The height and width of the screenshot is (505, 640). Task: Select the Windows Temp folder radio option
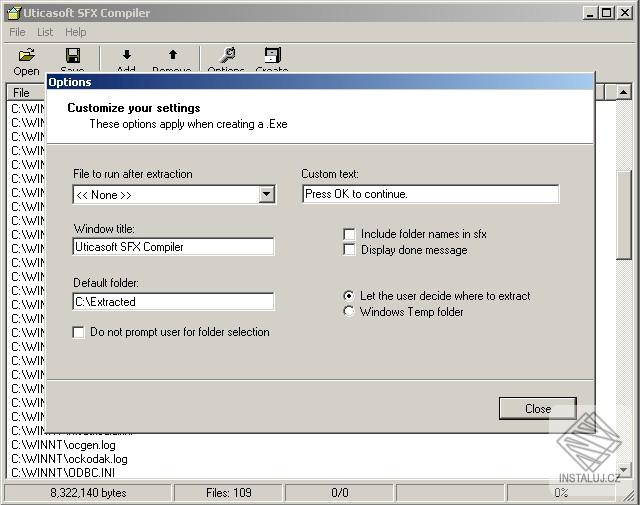(349, 312)
